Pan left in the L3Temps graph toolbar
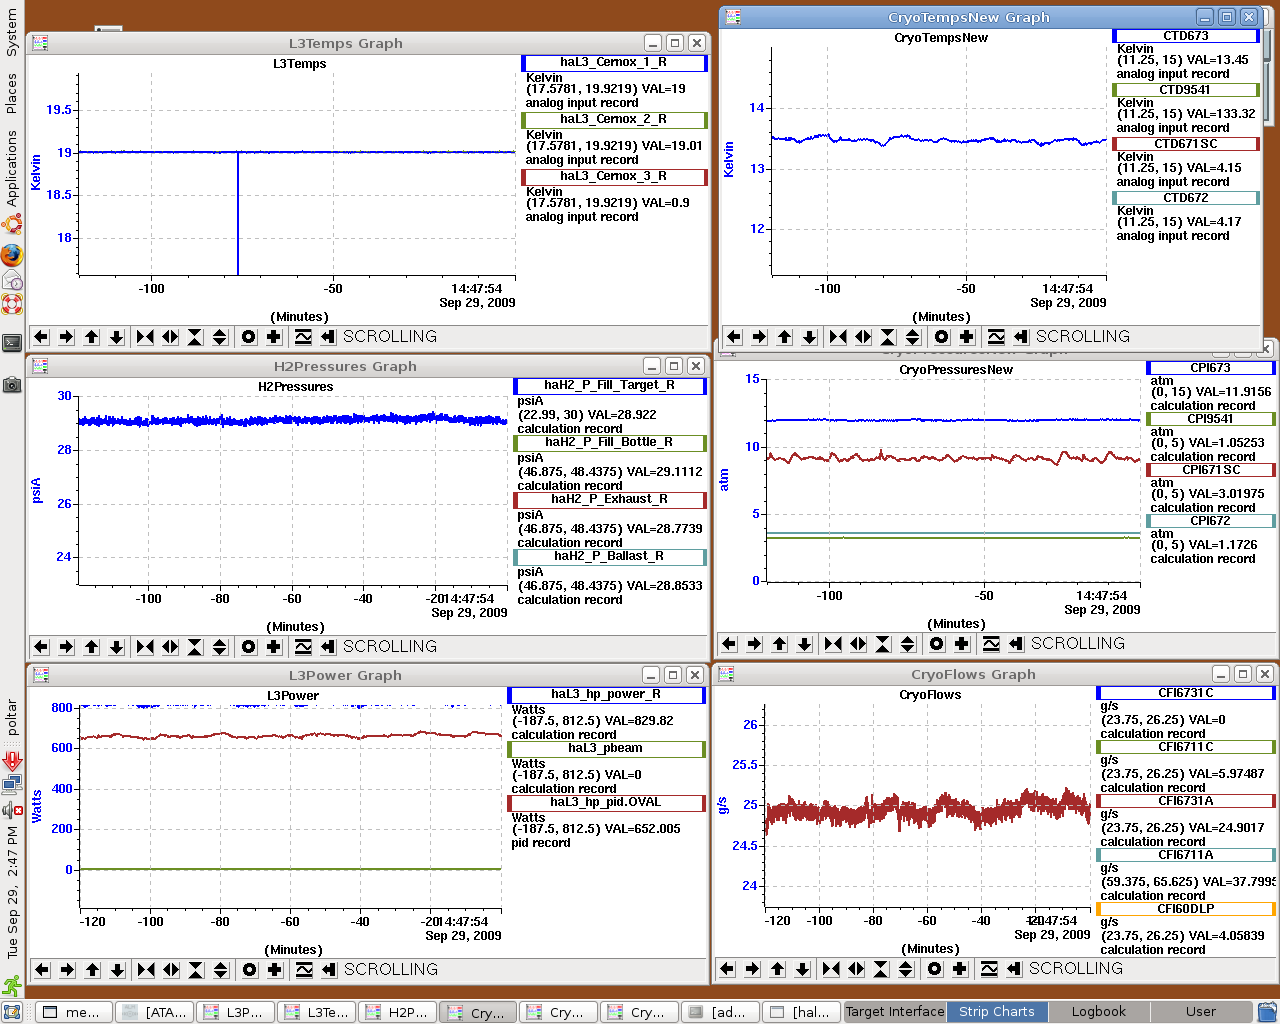The image size is (1280, 1024). [41, 337]
